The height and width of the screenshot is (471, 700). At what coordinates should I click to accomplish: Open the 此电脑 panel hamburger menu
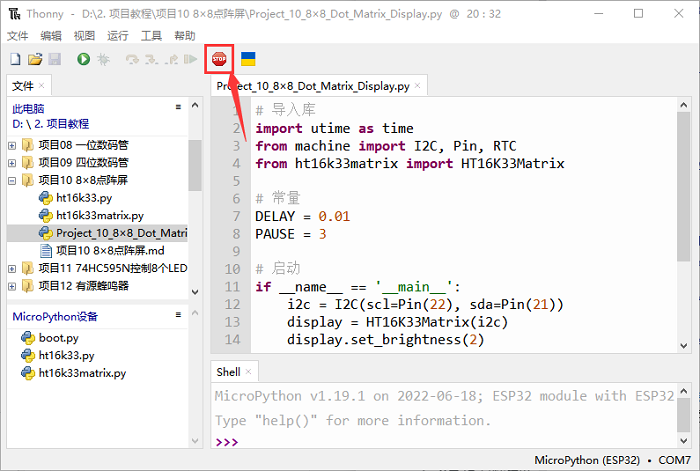[x=178, y=106]
